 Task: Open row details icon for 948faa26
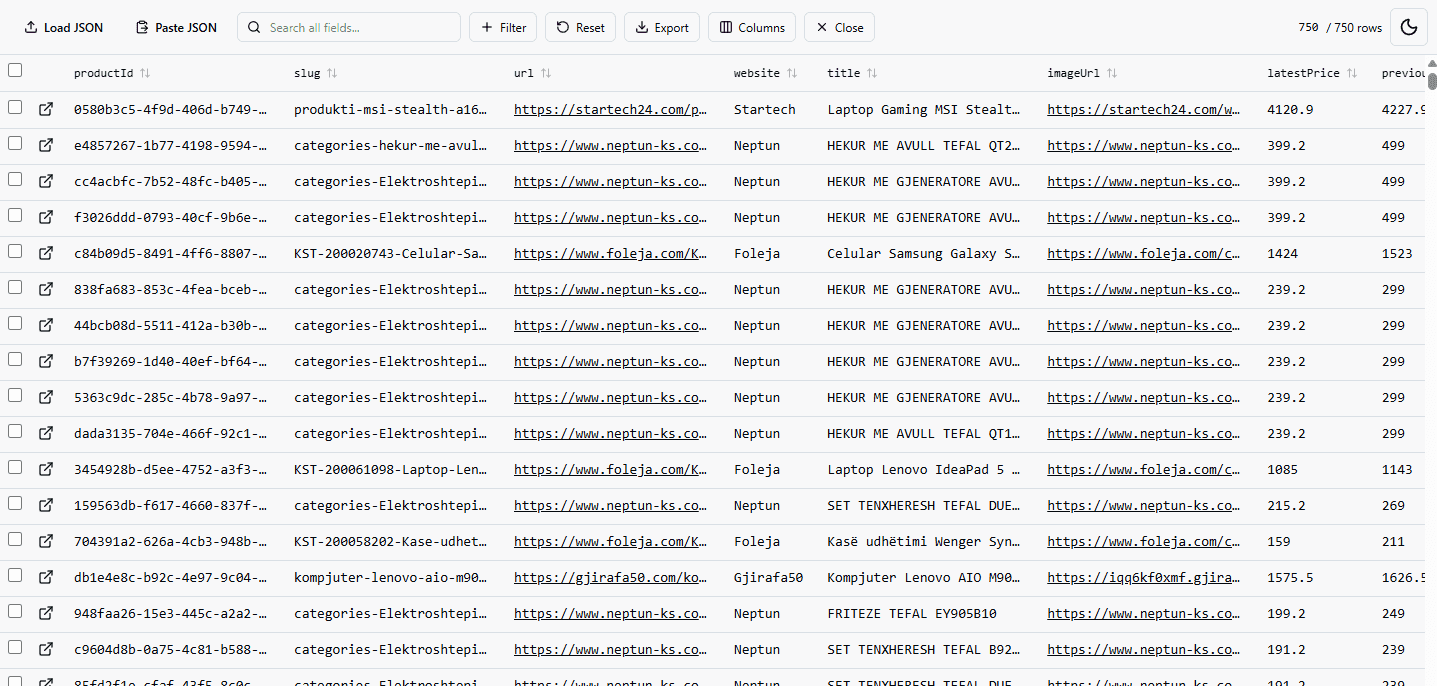[x=46, y=613]
